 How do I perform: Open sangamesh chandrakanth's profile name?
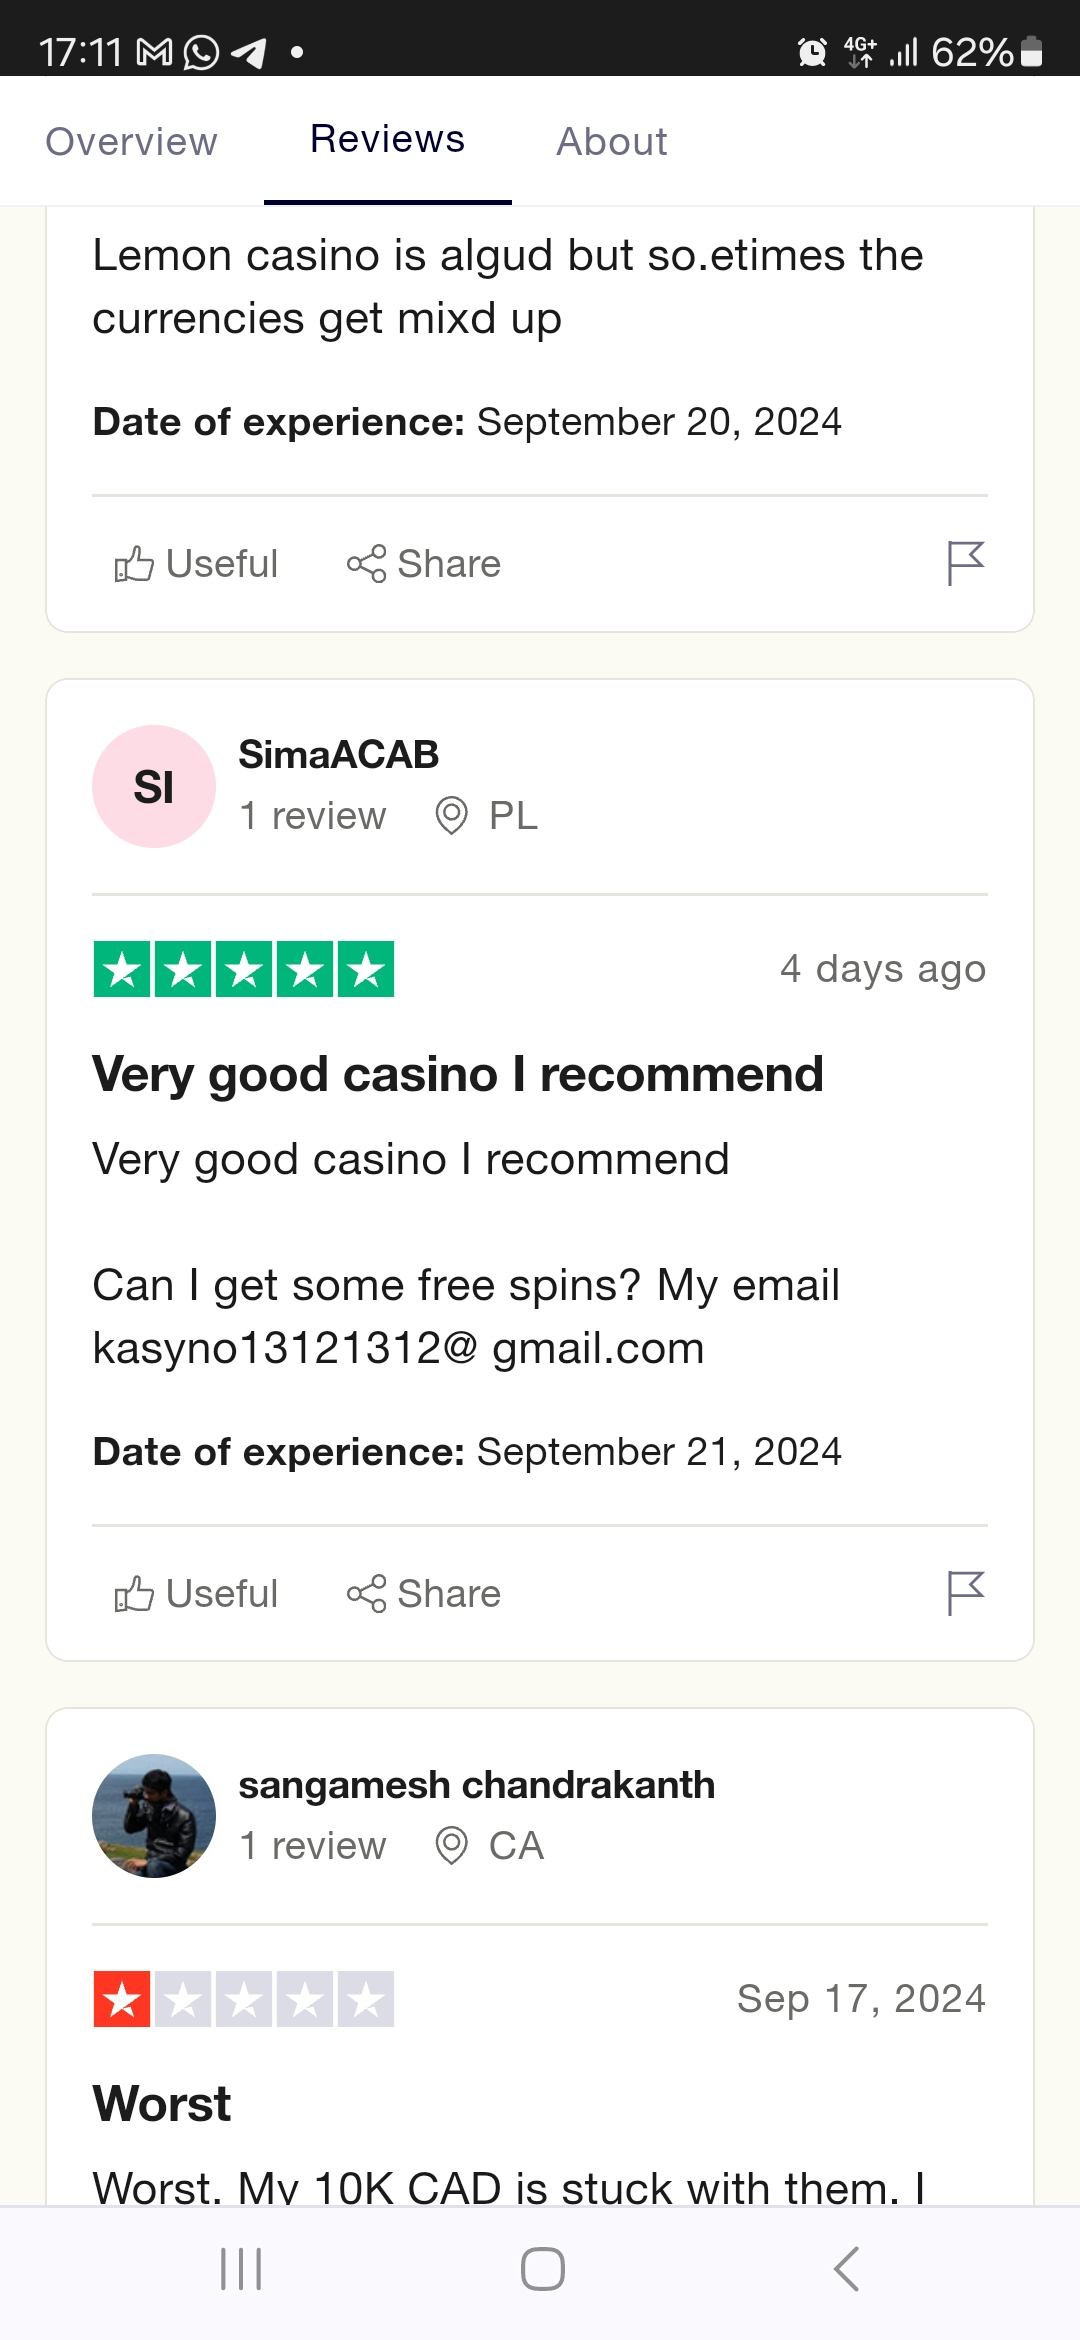(x=476, y=1785)
